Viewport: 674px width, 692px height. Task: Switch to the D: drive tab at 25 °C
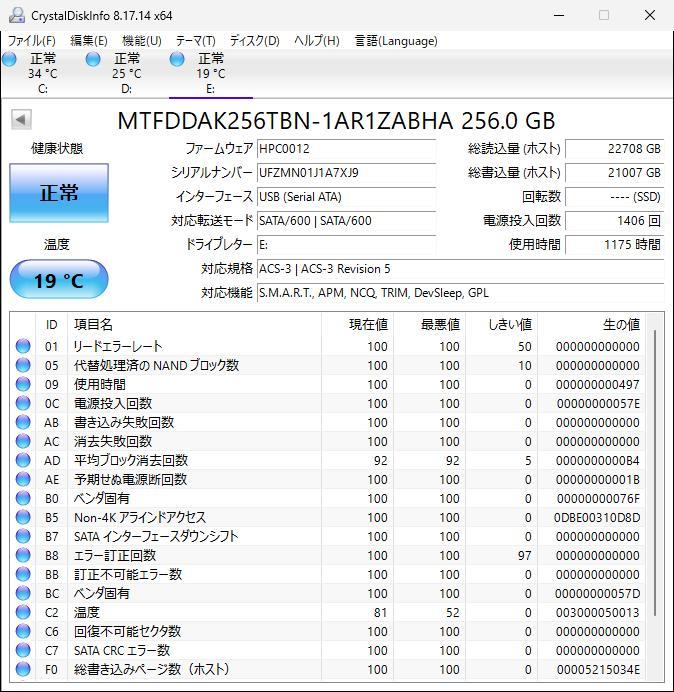126,73
